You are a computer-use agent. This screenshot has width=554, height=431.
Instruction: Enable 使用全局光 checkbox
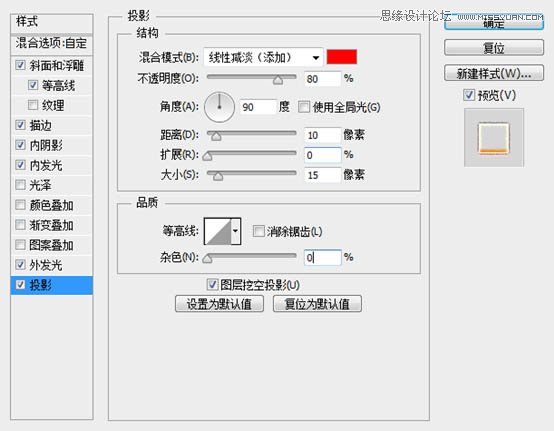coord(304,107)
